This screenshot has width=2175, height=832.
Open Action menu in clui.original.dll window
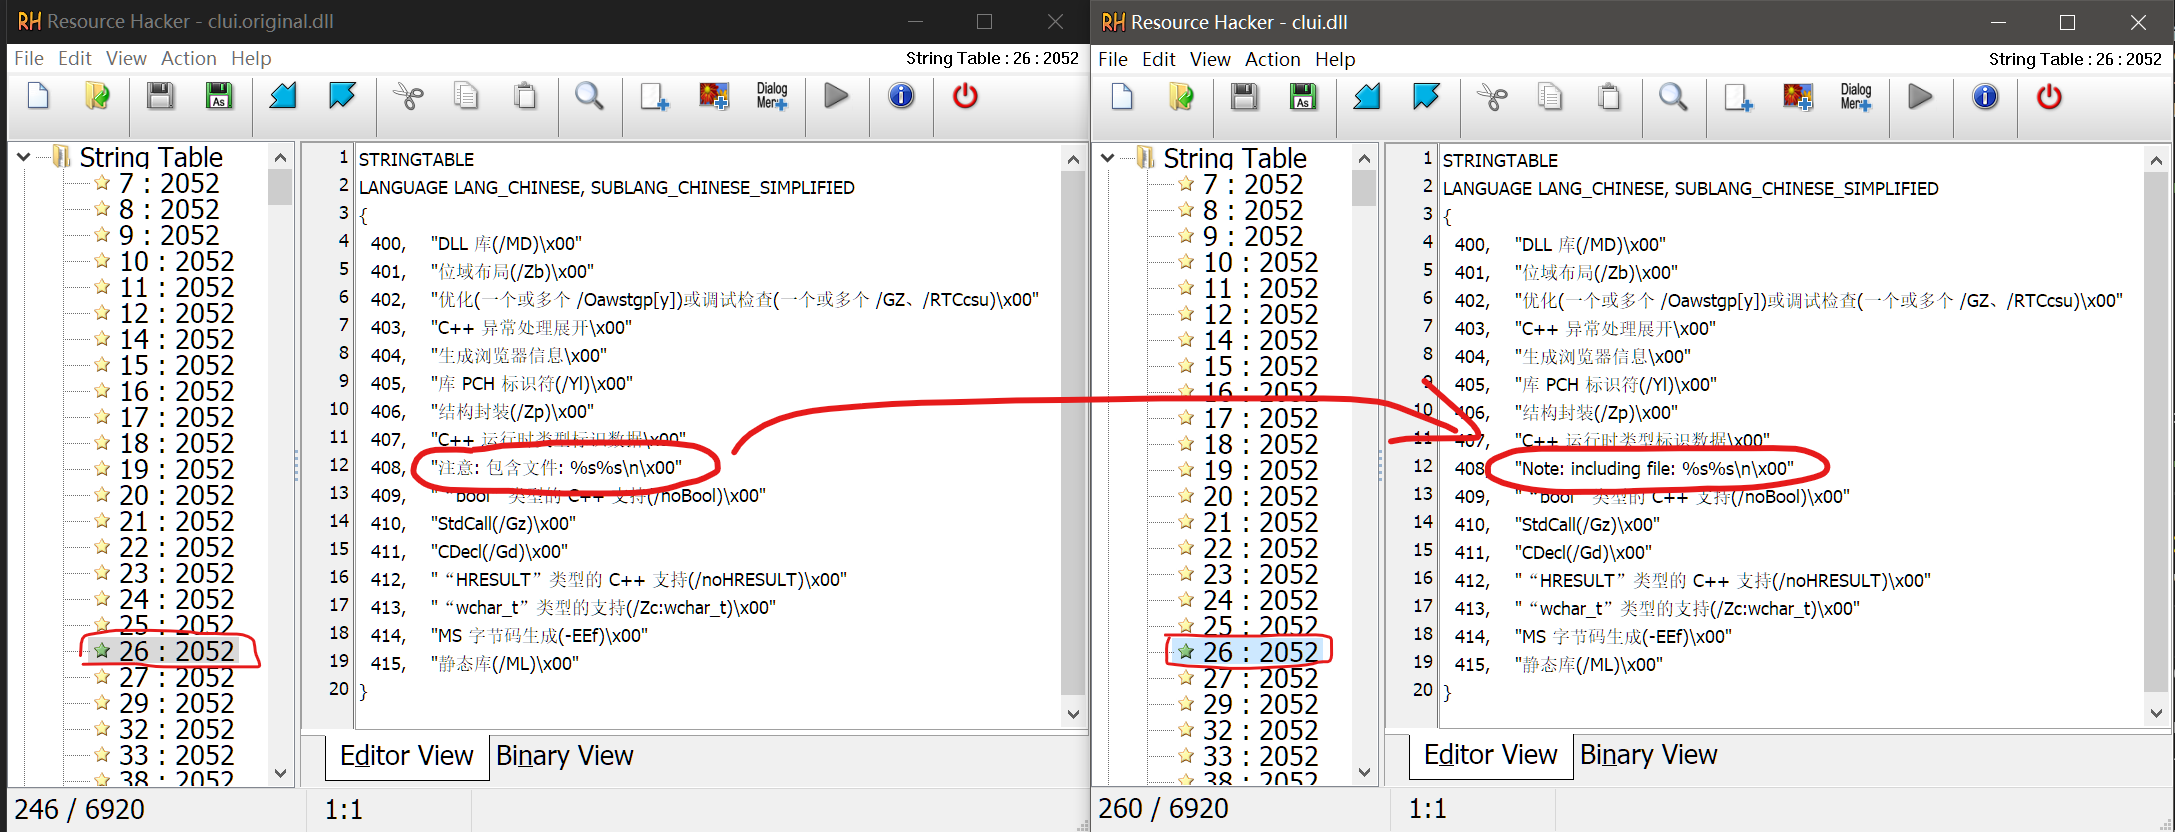click(189, 59)
